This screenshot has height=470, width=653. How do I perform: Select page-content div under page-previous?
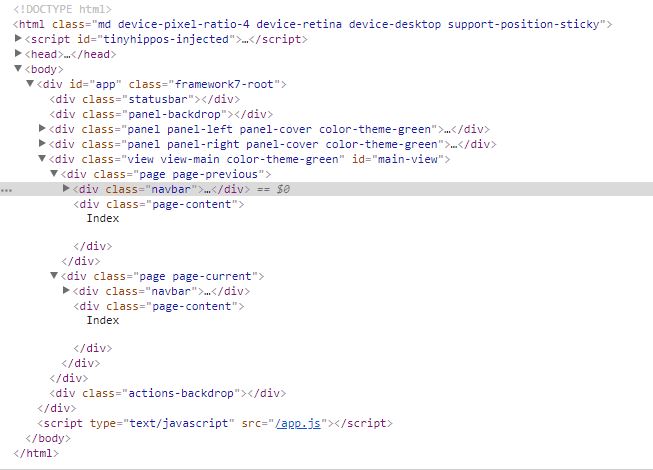159,204
